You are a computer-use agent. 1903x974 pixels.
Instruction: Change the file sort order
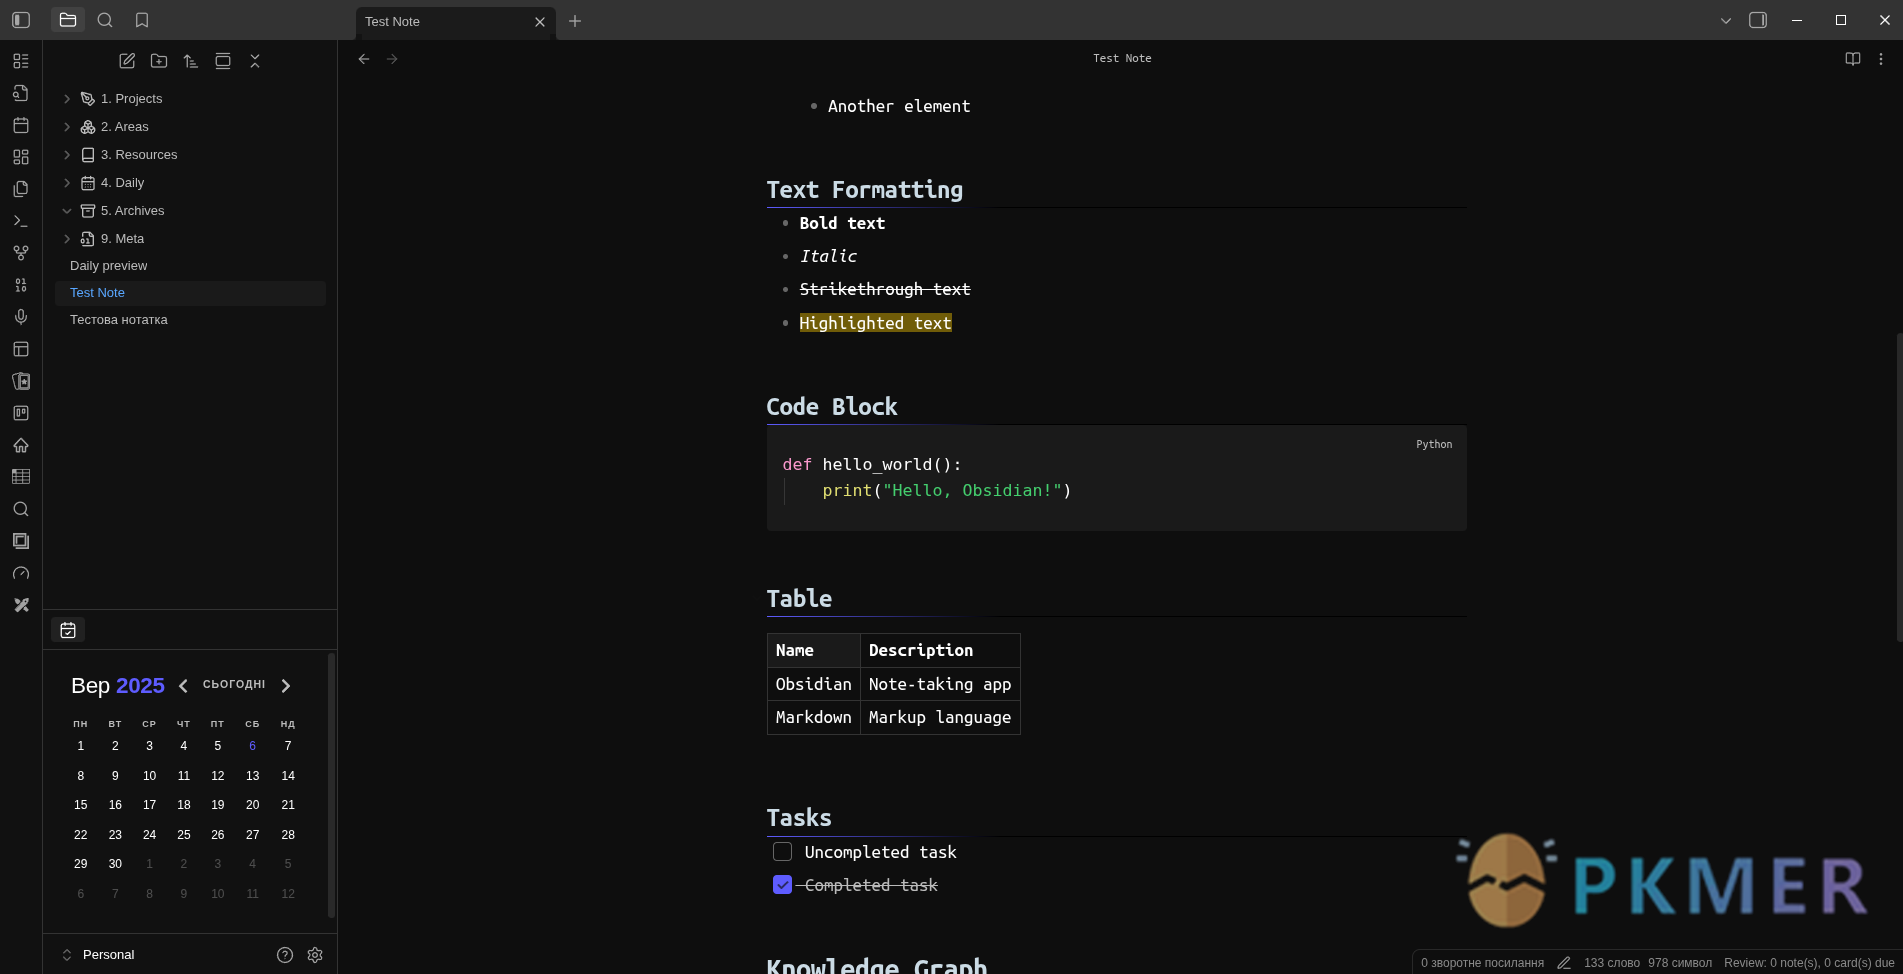click(x=191, y=61)
